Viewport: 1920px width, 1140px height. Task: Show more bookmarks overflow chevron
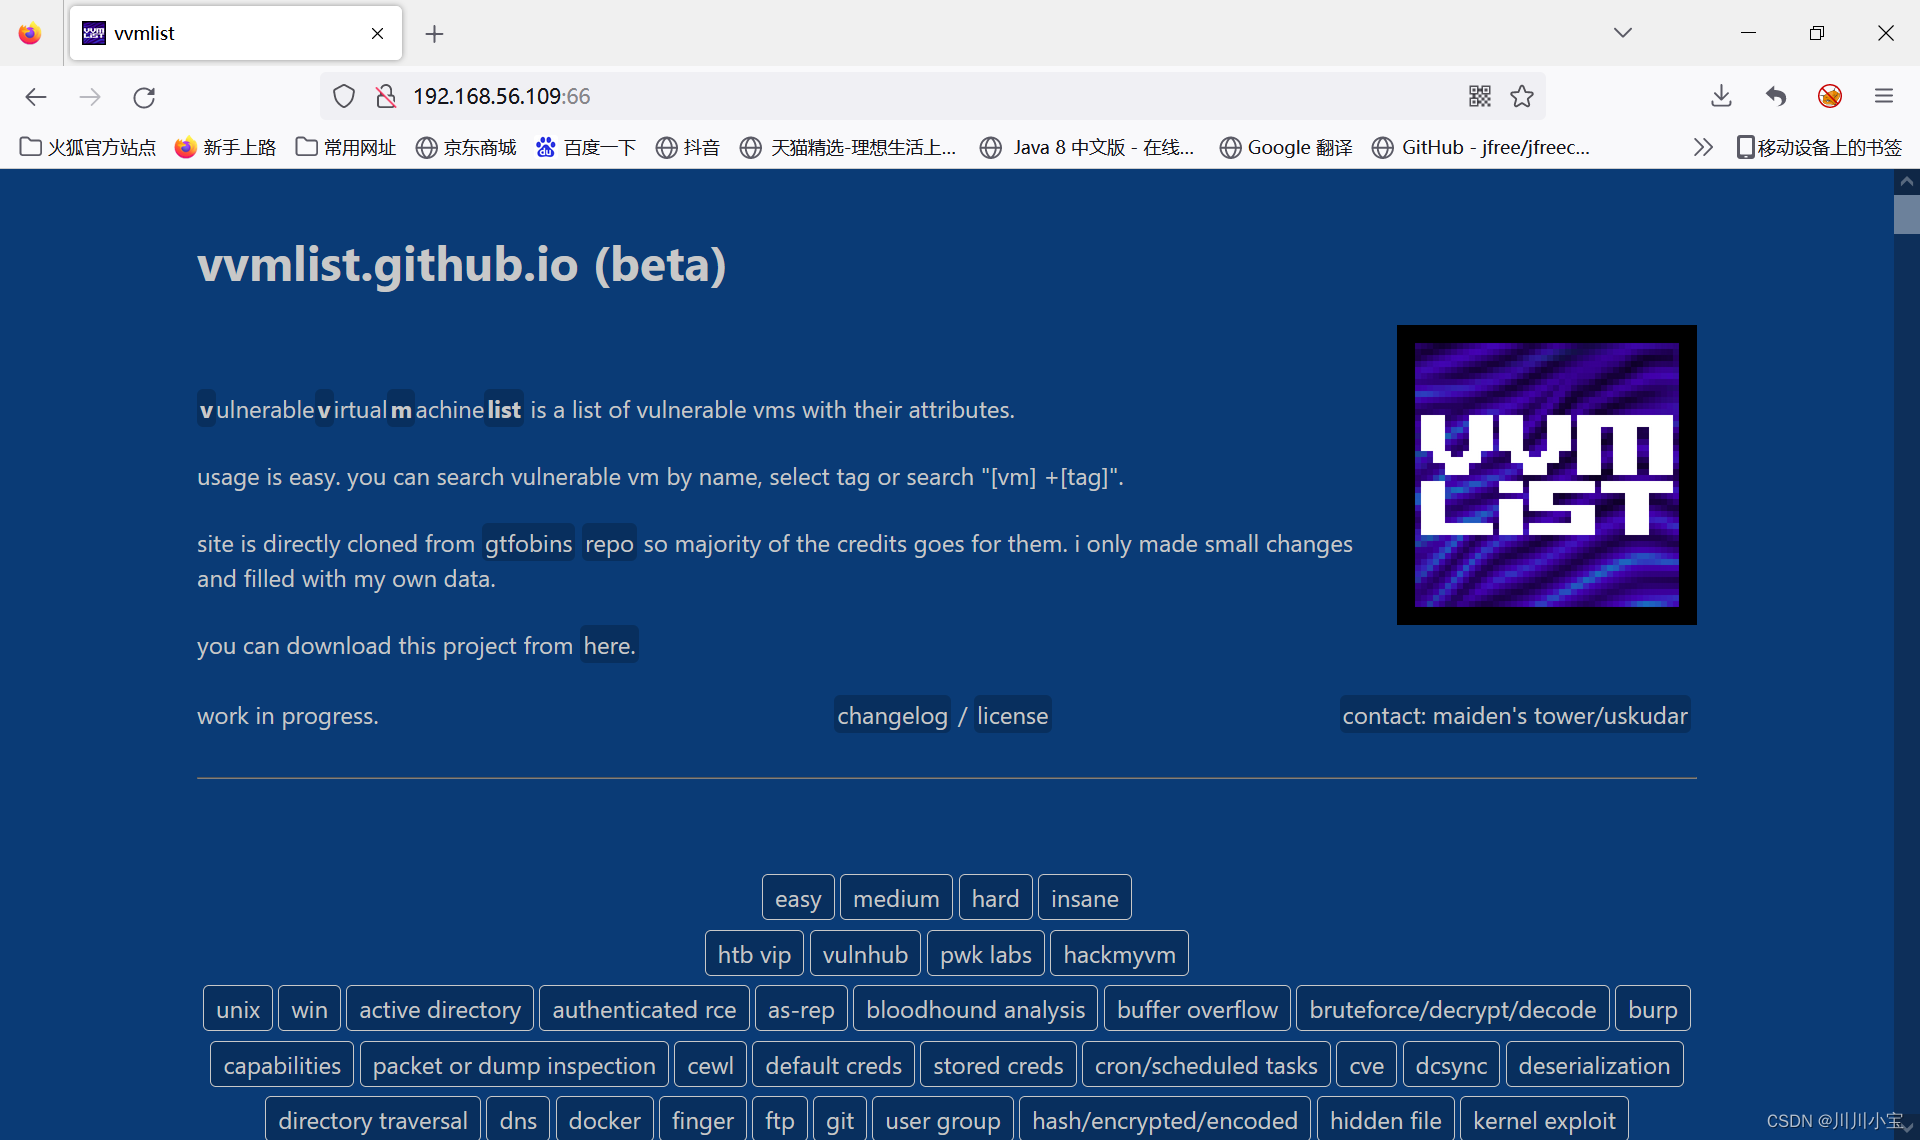(1702, 147)
